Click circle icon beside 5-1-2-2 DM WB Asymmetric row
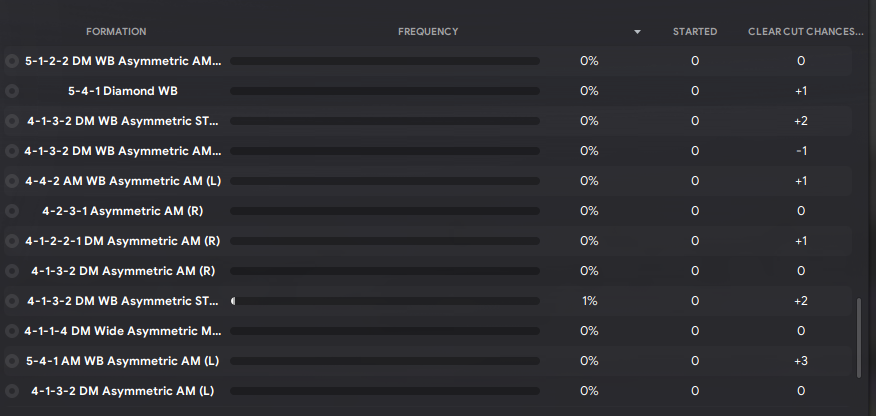 coord(12,61)
